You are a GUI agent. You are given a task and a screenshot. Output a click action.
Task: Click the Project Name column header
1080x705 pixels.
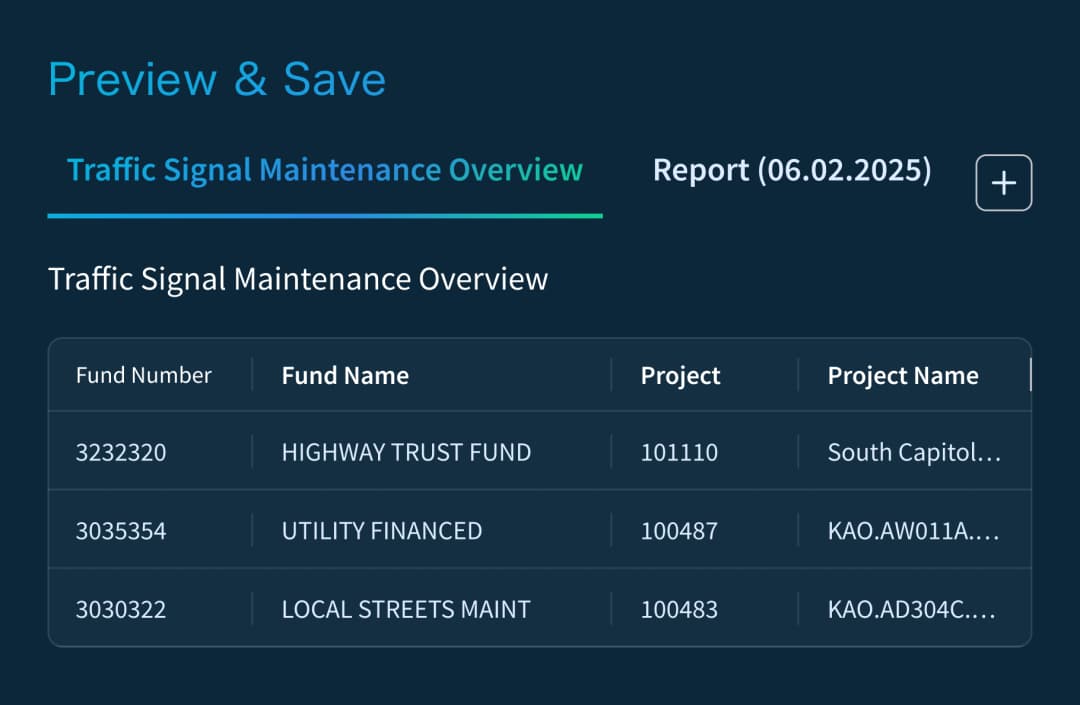[902, 376]
